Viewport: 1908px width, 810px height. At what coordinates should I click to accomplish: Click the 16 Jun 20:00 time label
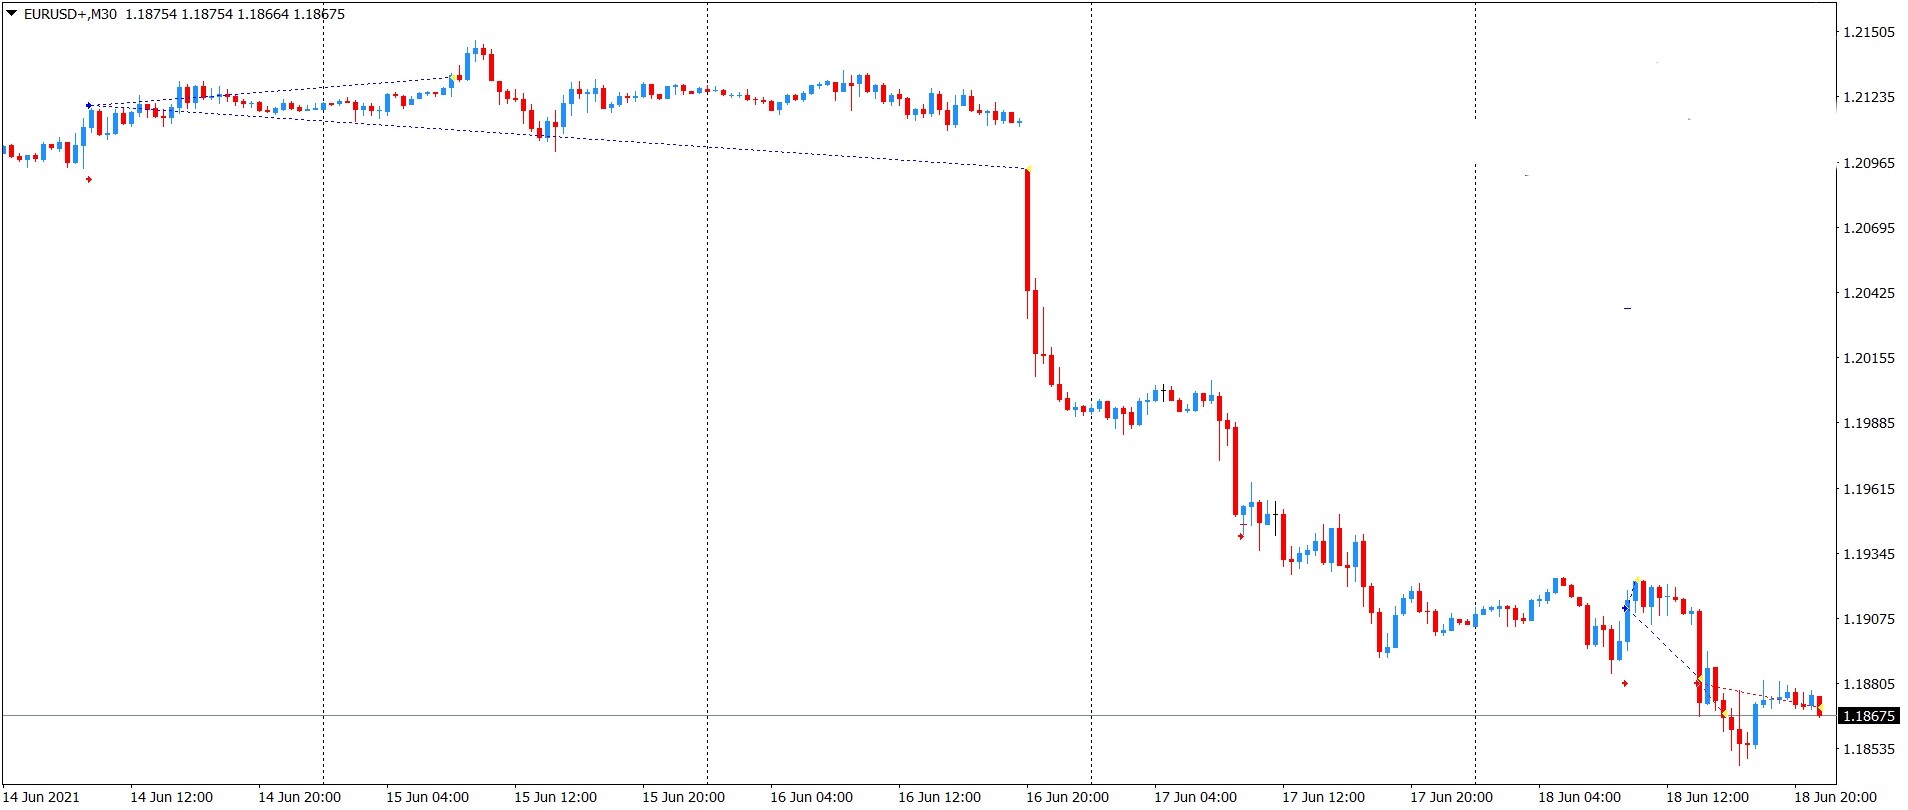(1067, 797)
